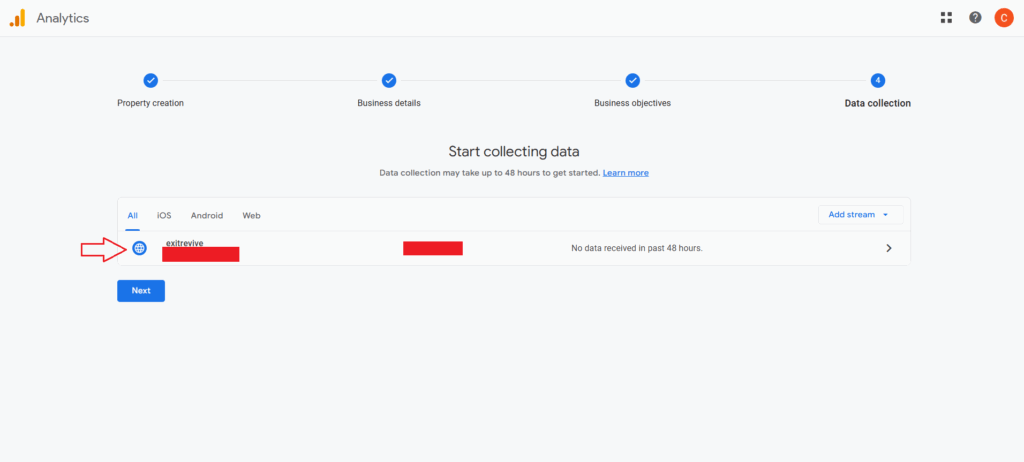Image resolution: width=1024 pixels, height=462 pixels.
Task: Click the Next button
Action: [x=141, y=290]
